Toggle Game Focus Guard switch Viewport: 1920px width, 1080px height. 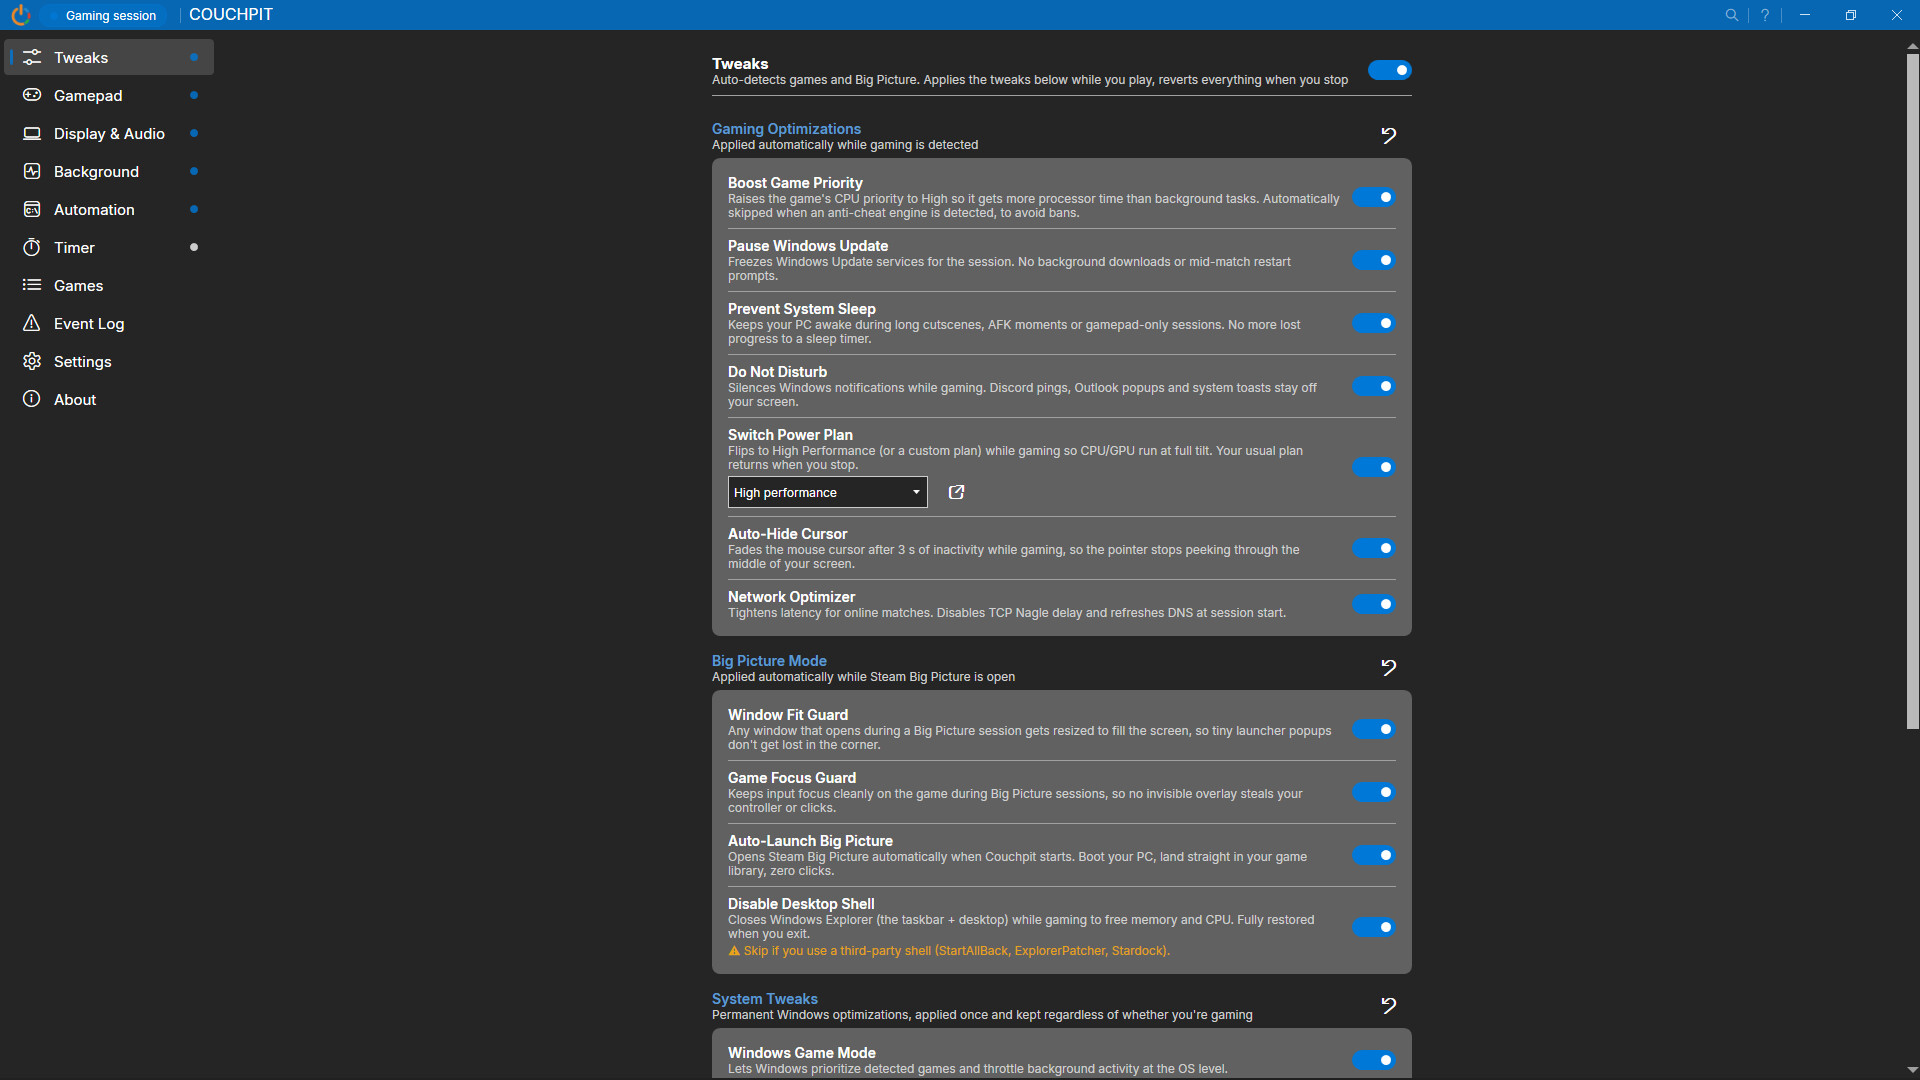1374,792
